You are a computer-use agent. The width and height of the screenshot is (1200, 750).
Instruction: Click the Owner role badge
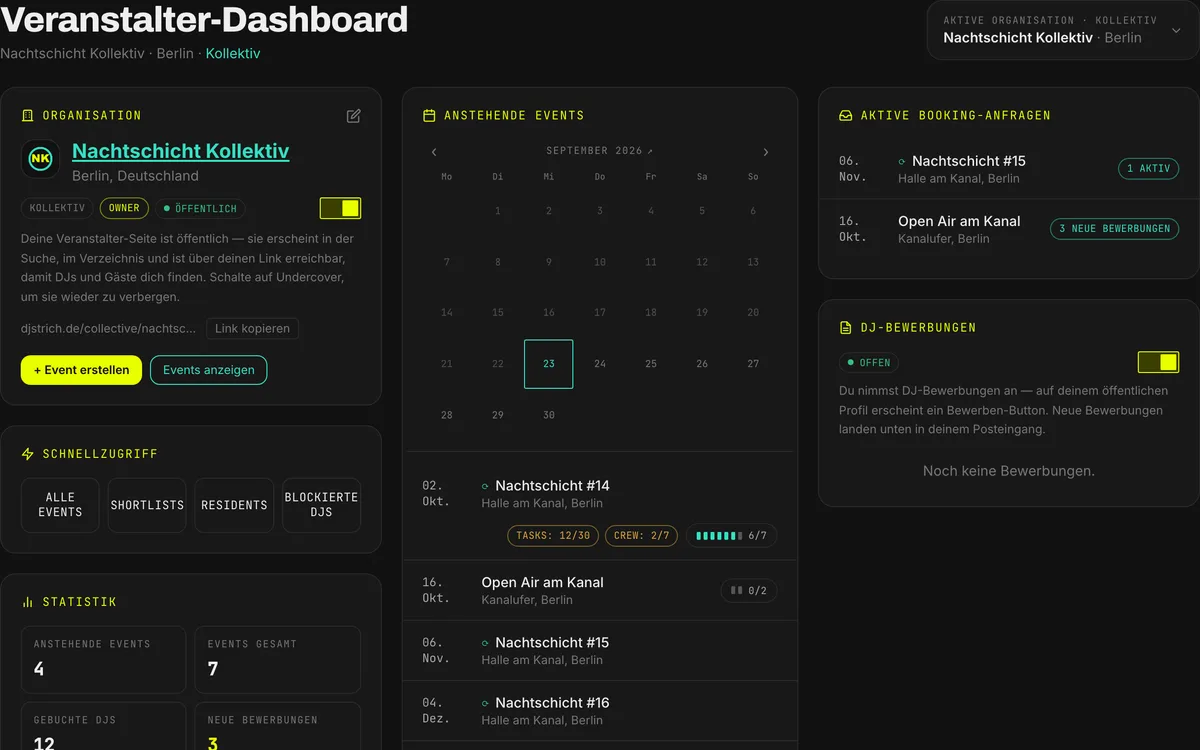coord(124,208)
